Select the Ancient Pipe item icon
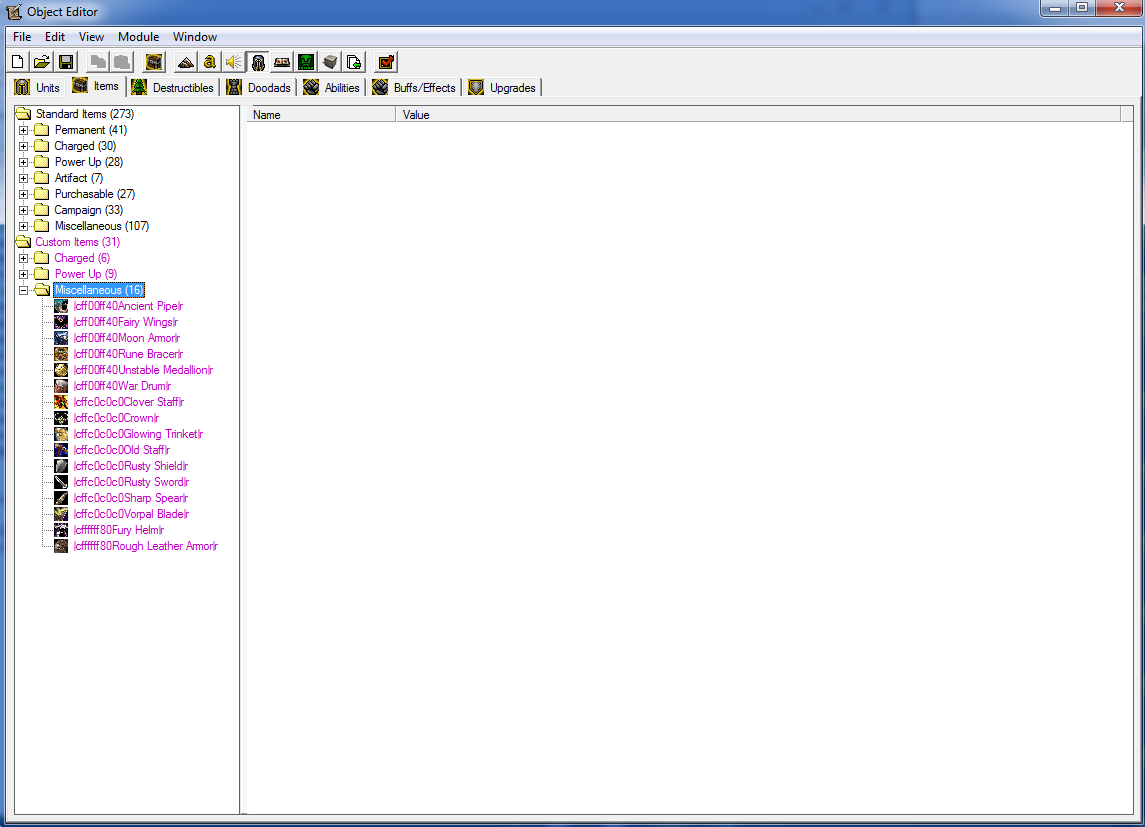Viewport: 1145px width, 827px height. click(x=61, y=306)
